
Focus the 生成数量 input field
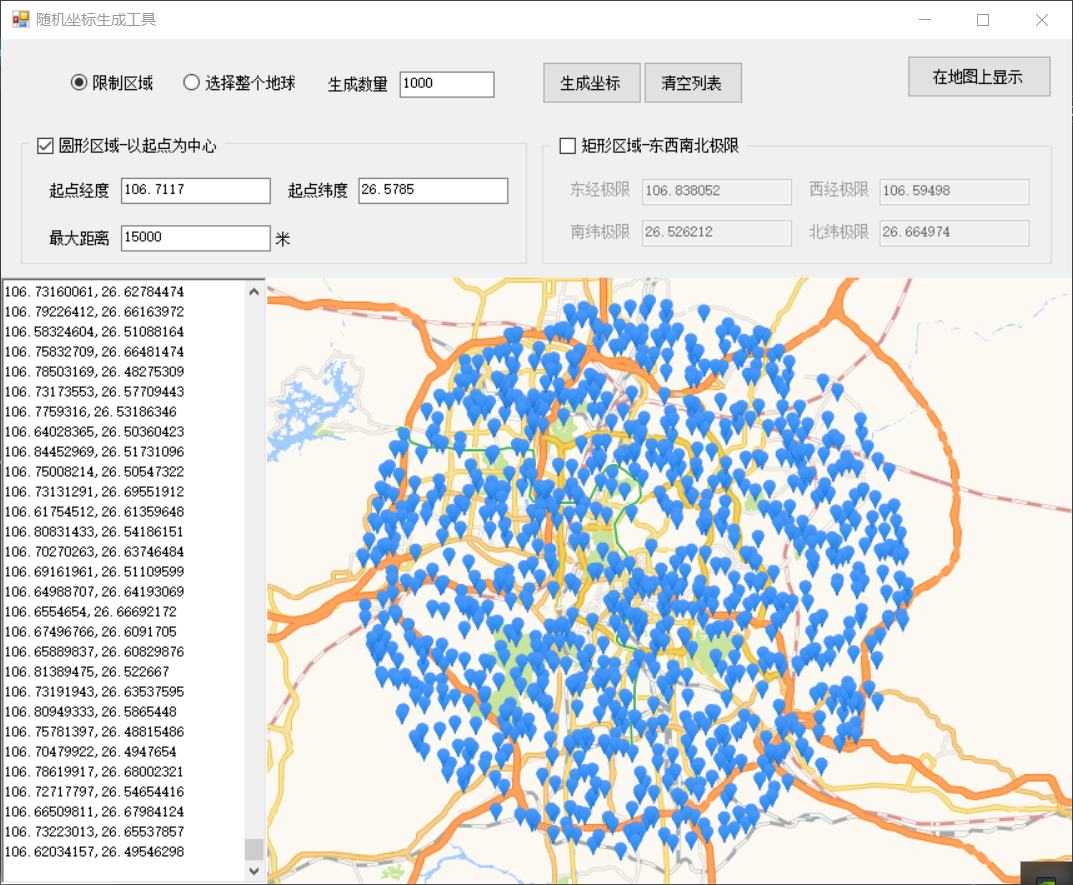coord(446,84)
